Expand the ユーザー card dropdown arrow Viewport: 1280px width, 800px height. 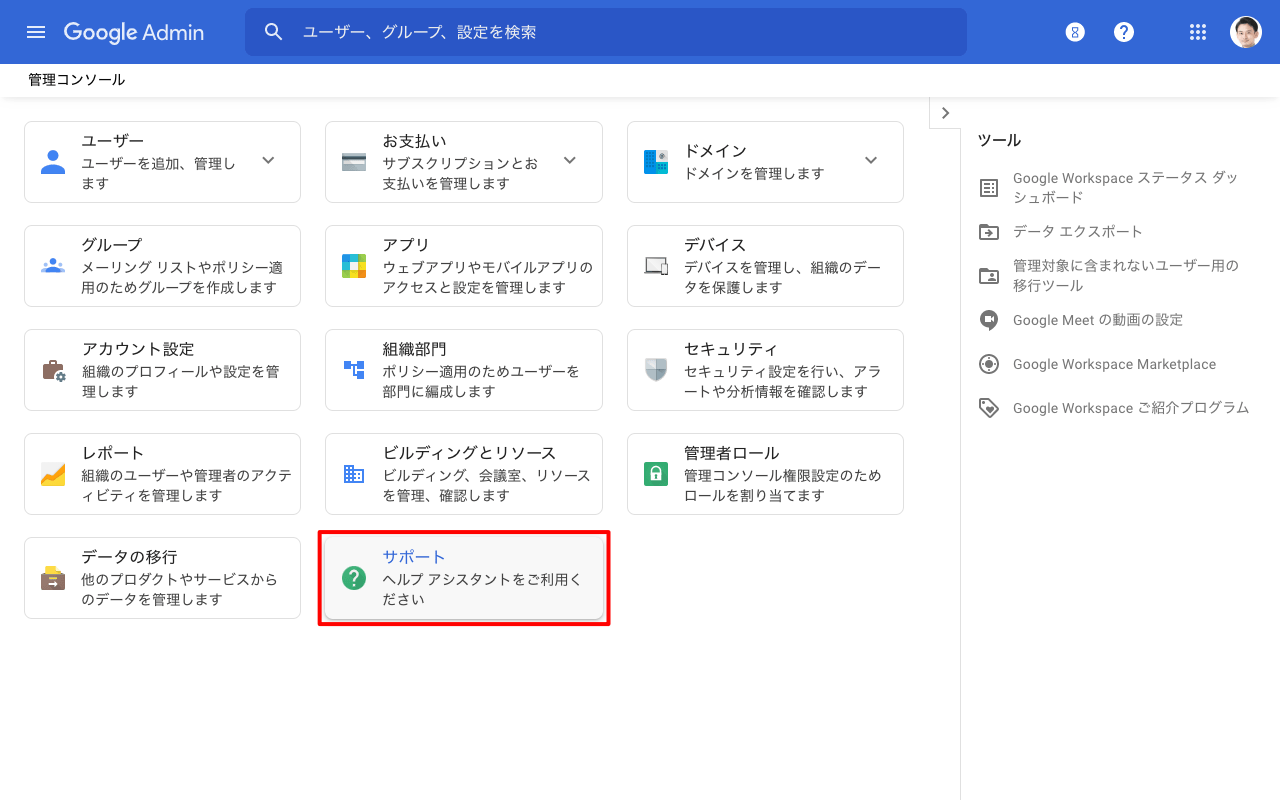[268, 160]
